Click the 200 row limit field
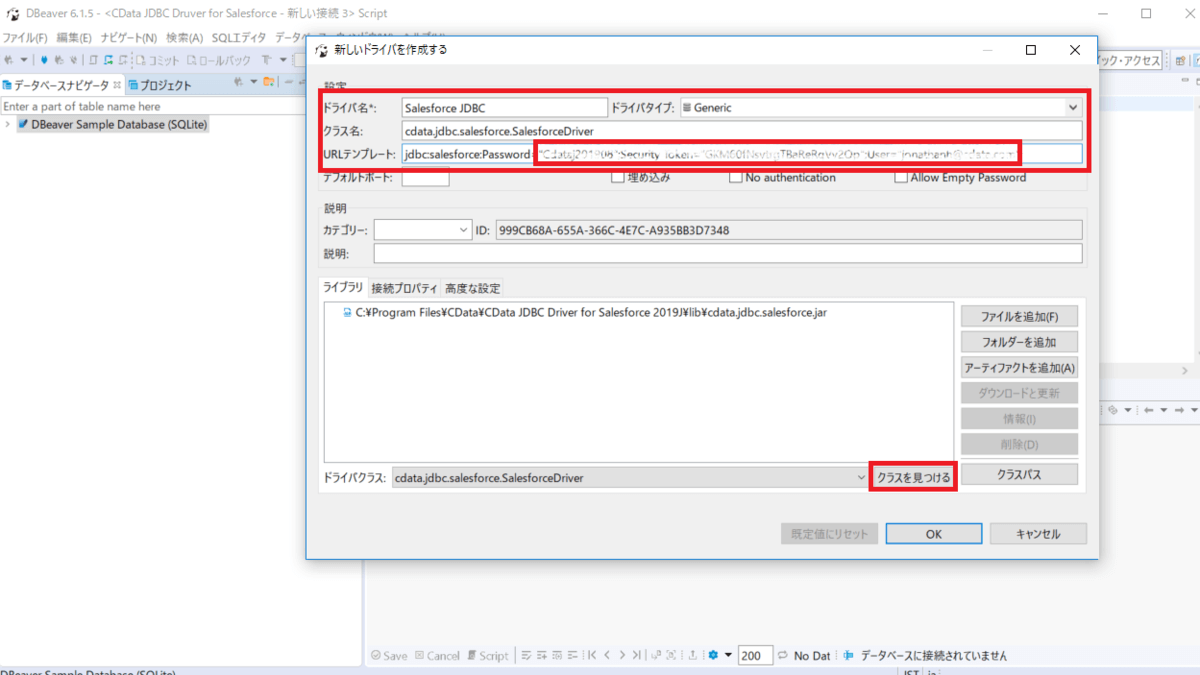The width and height of the screenshot is (1200, 675). pos(755,656)
